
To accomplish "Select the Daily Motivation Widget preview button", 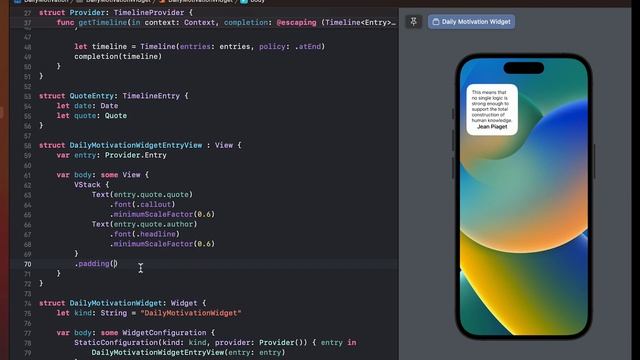I will tap(471, 22).
